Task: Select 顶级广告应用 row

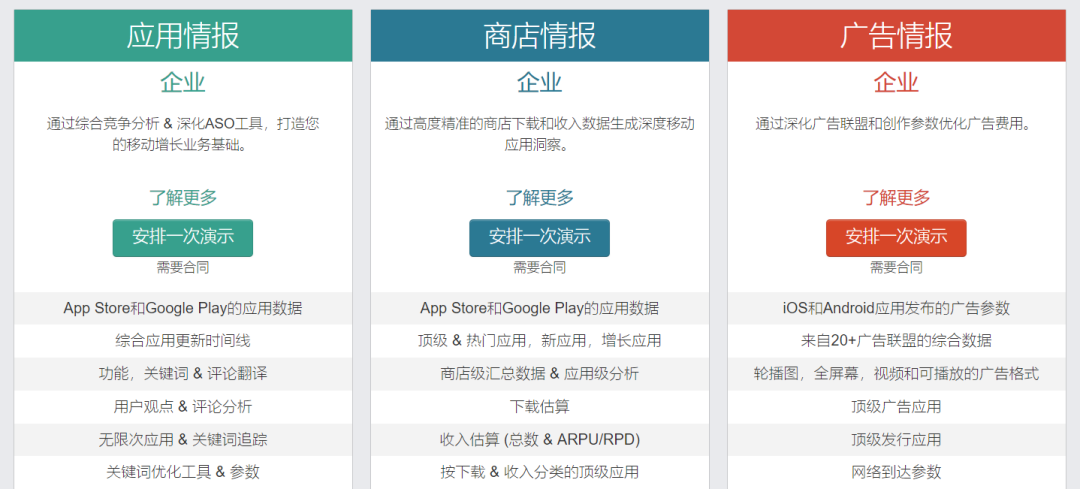Action: pos(897,407)
